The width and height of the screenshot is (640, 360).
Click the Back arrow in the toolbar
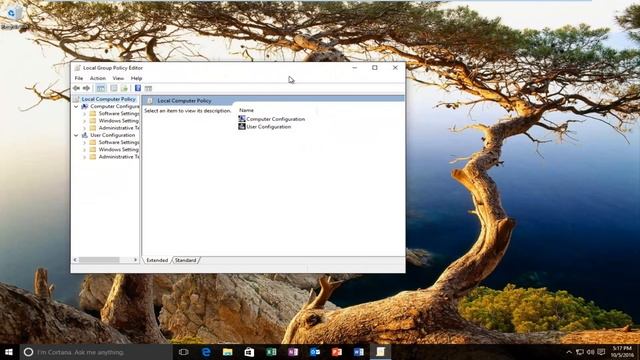76,88
